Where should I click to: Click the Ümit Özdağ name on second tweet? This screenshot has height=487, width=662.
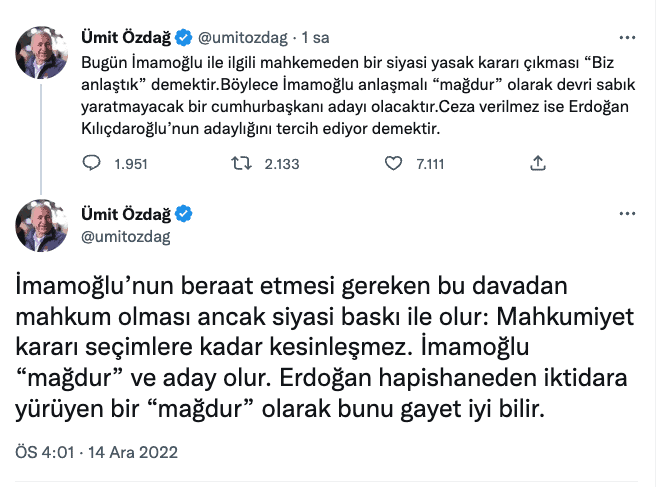[126, 214]
